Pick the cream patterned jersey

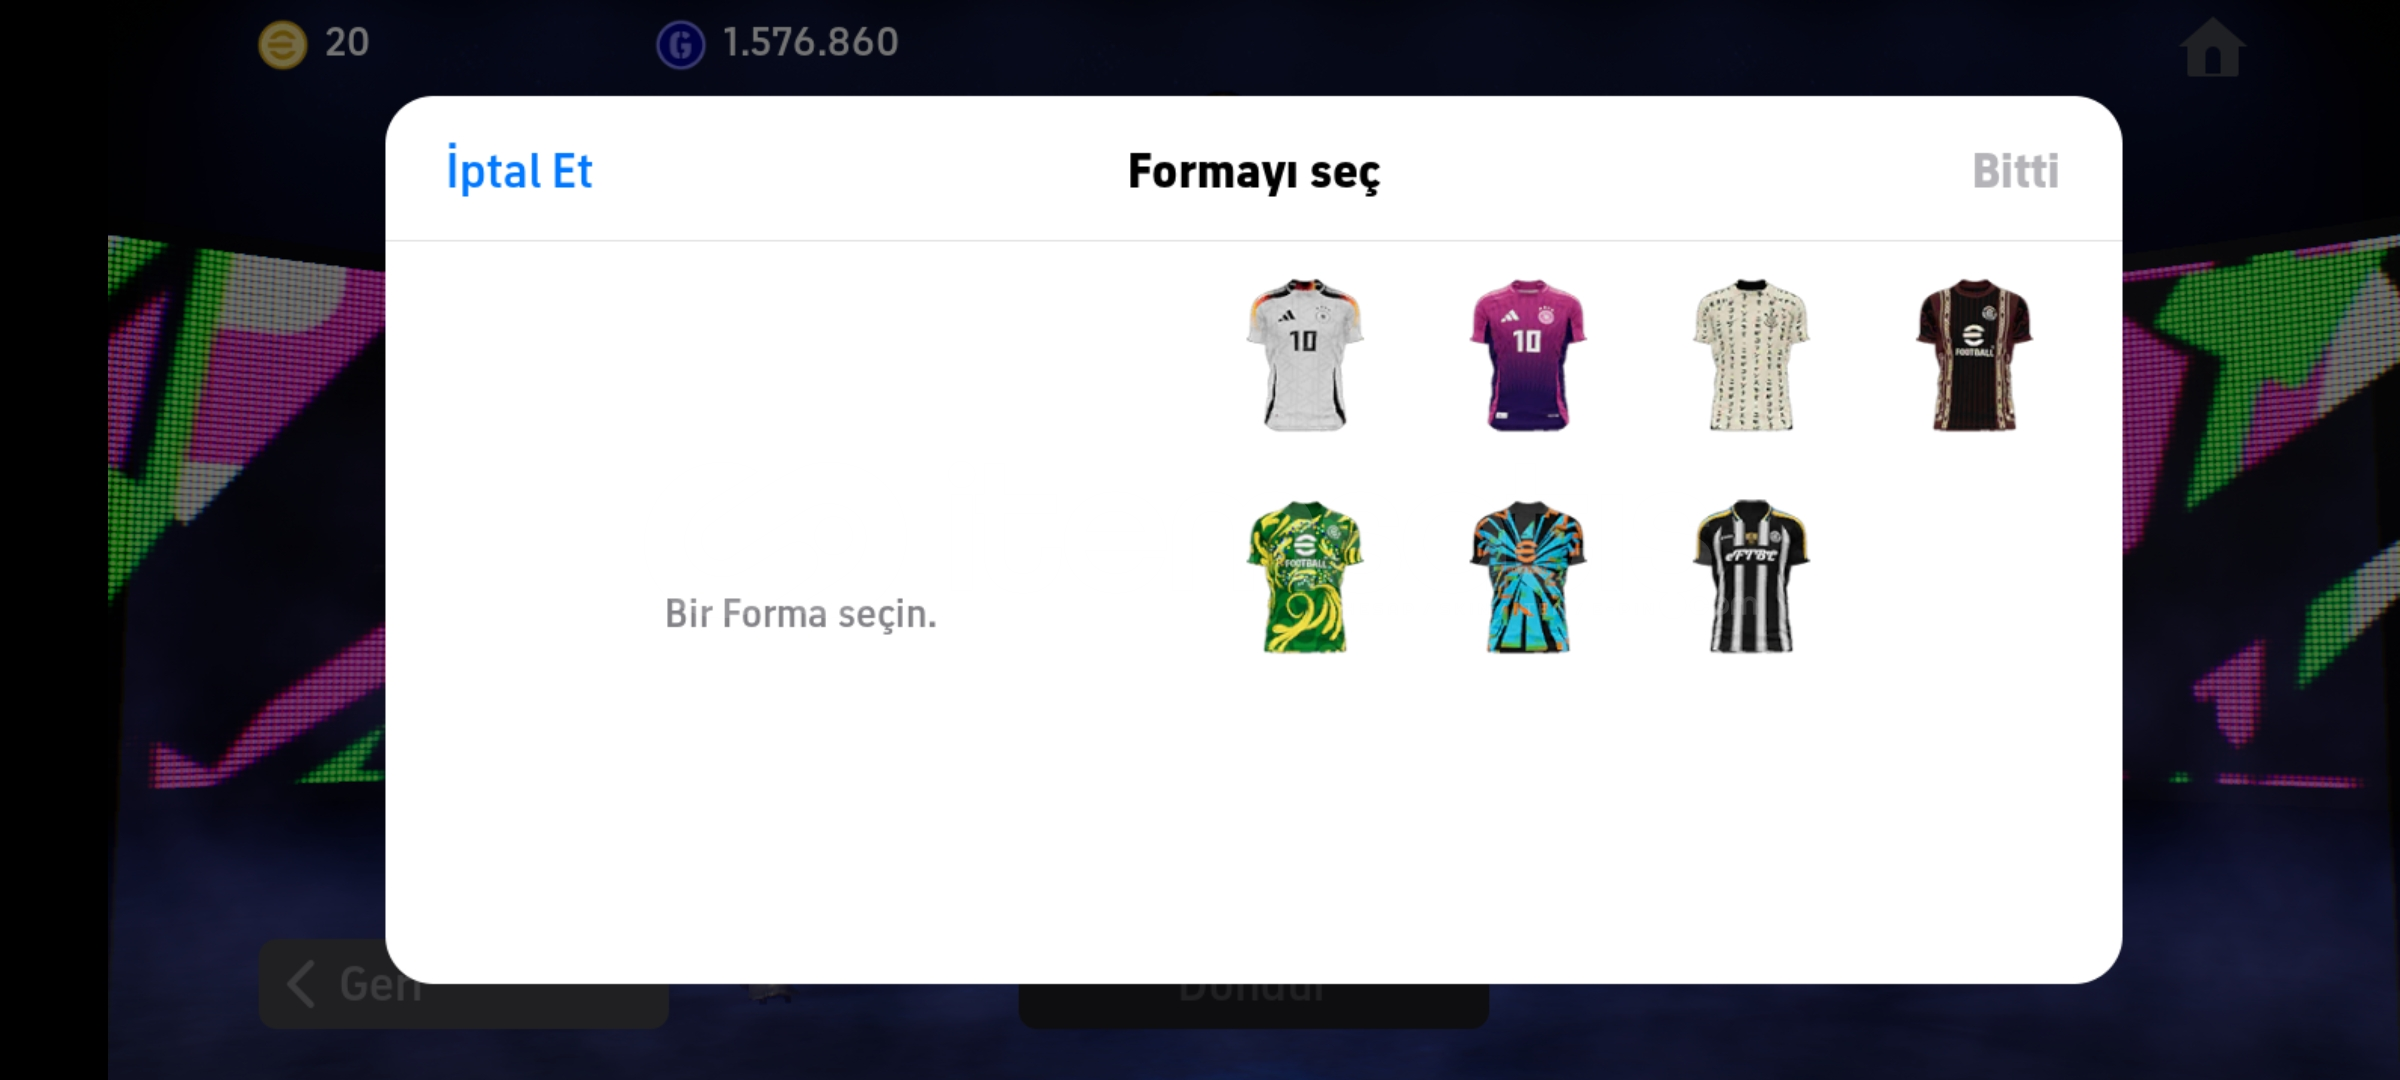tap(1750, 355)
